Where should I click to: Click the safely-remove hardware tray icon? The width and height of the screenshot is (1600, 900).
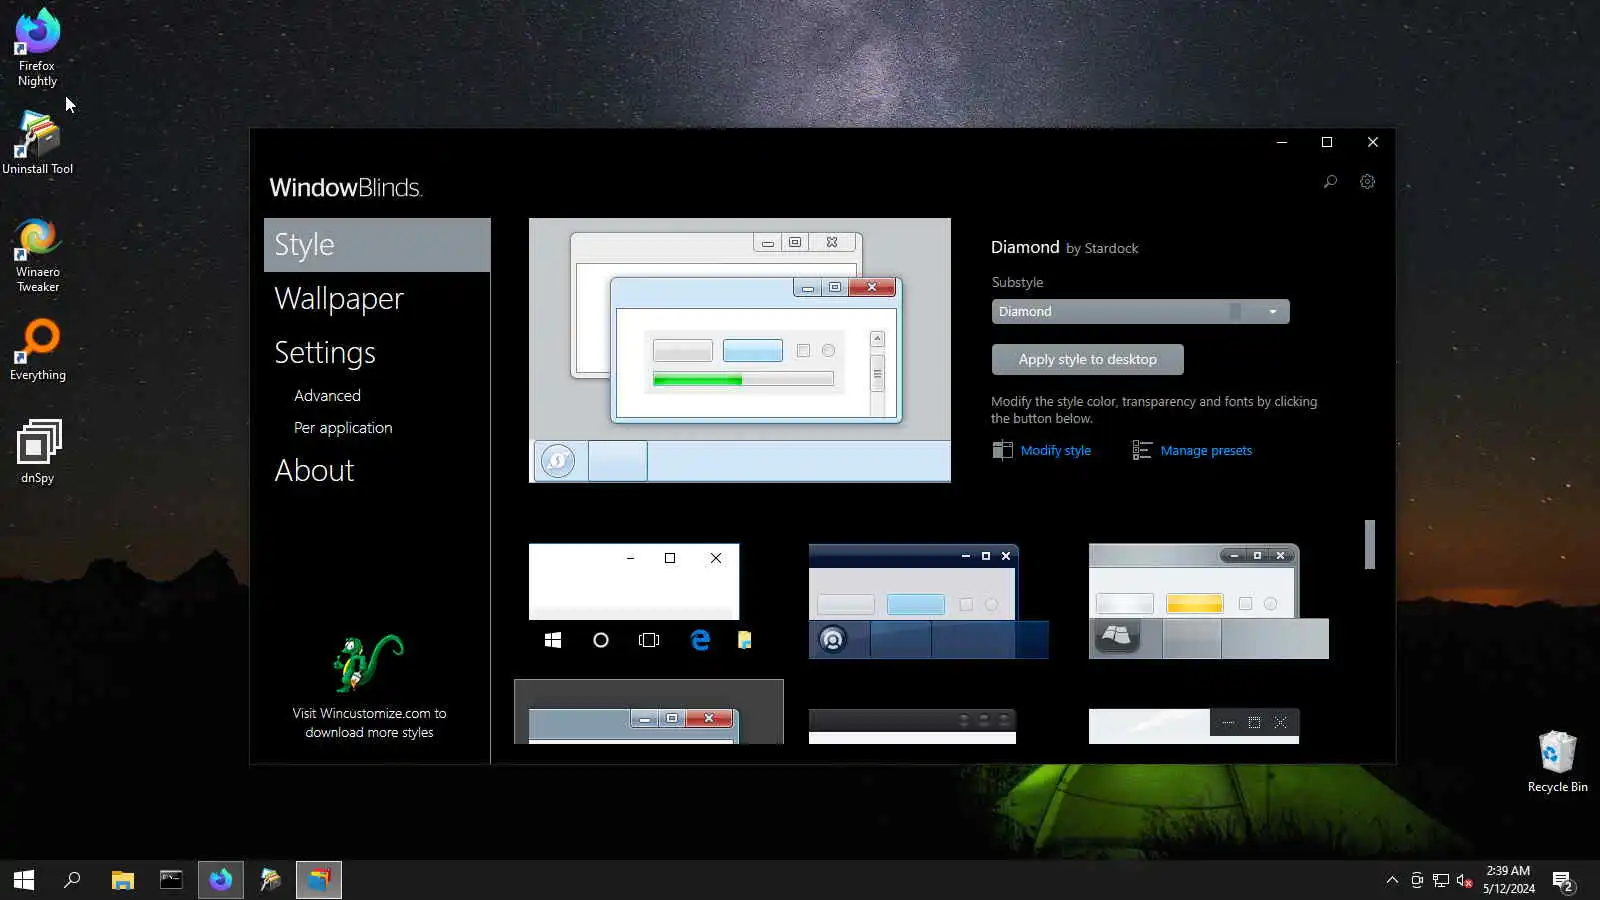pos(1417,880)
